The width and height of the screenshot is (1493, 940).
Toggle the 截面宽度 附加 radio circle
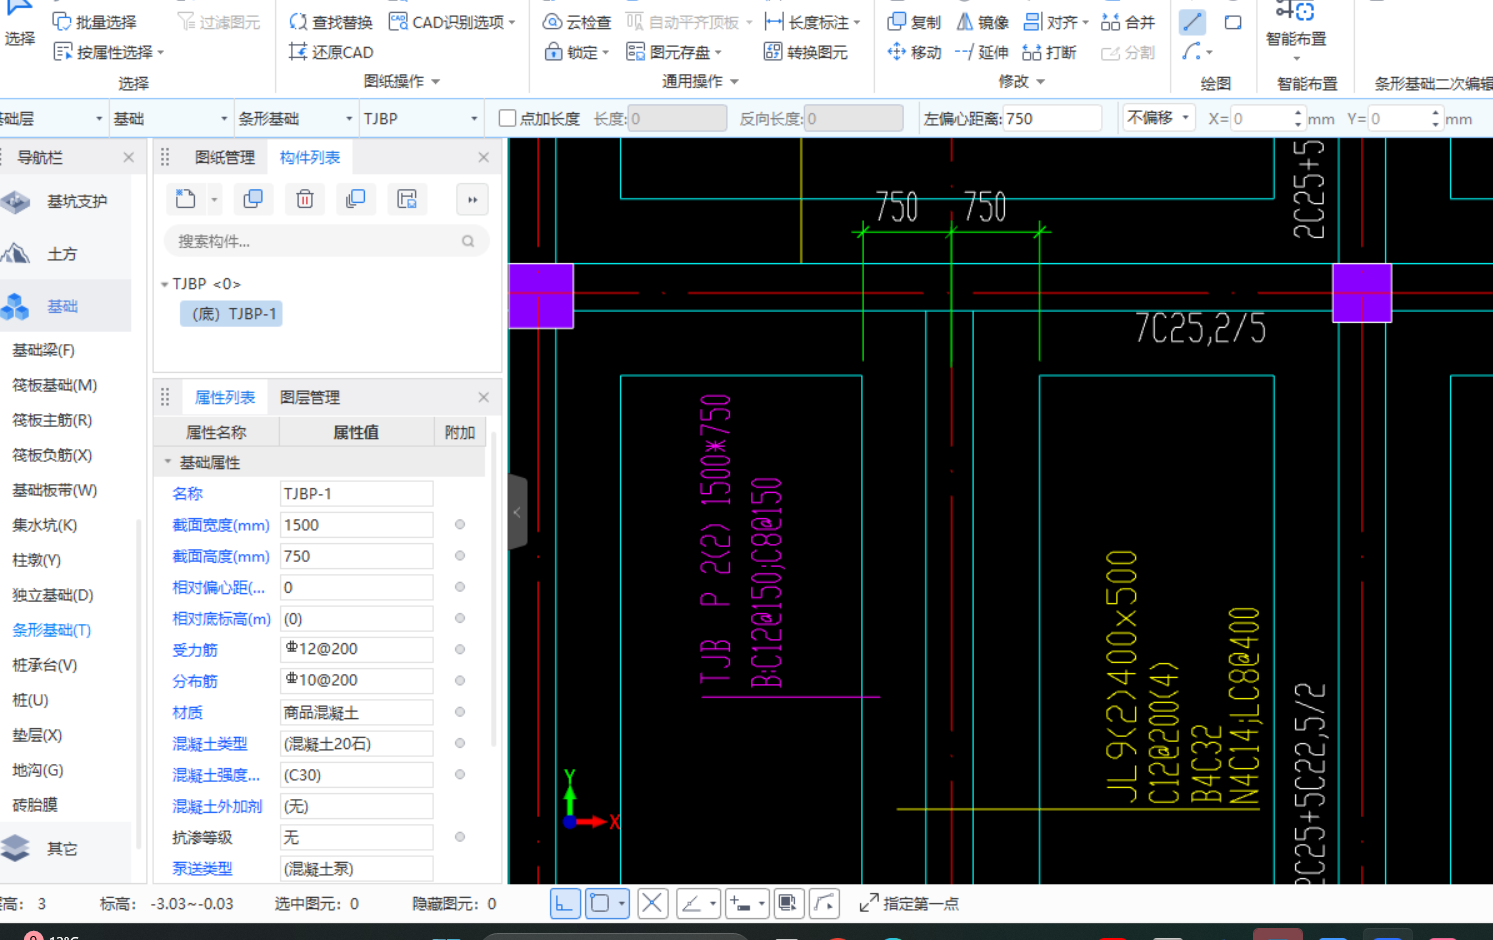[x=460, y=525]
